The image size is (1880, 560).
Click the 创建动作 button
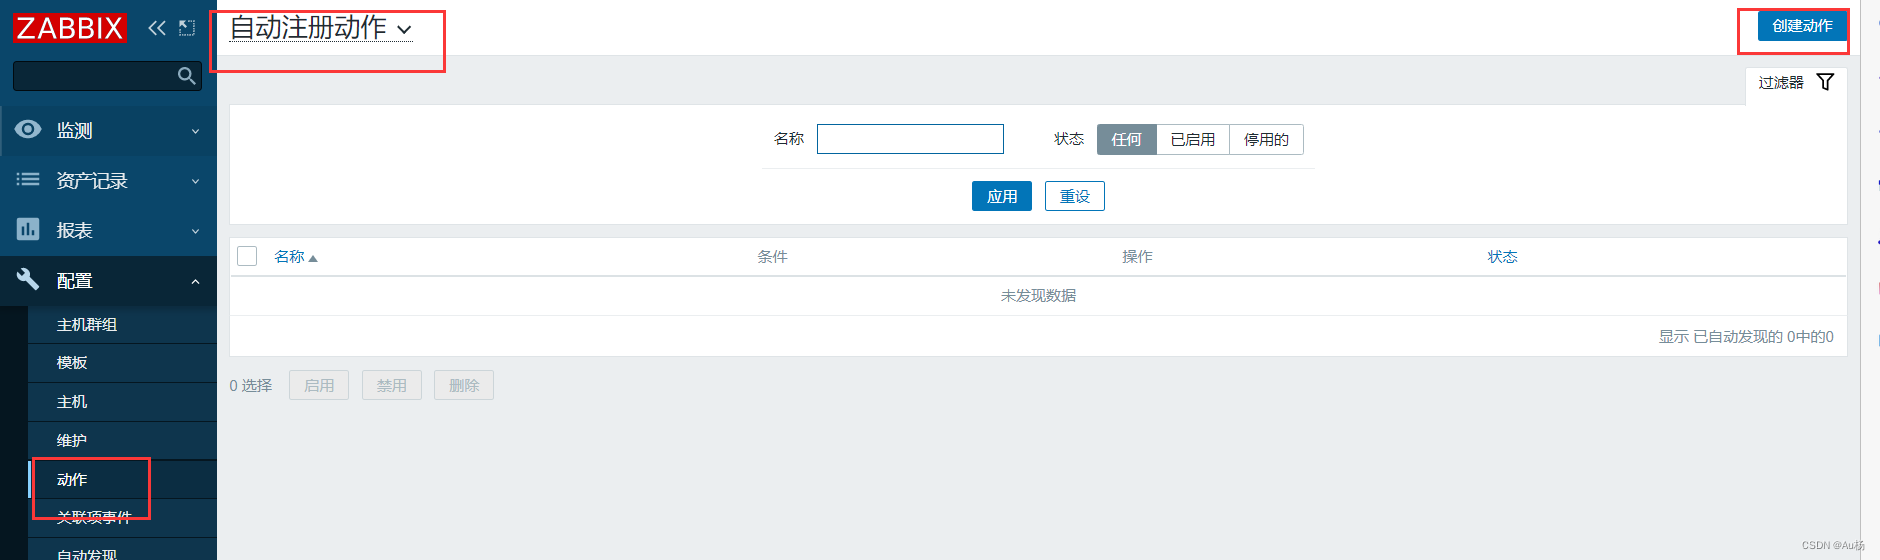[x=1802, y=26]
